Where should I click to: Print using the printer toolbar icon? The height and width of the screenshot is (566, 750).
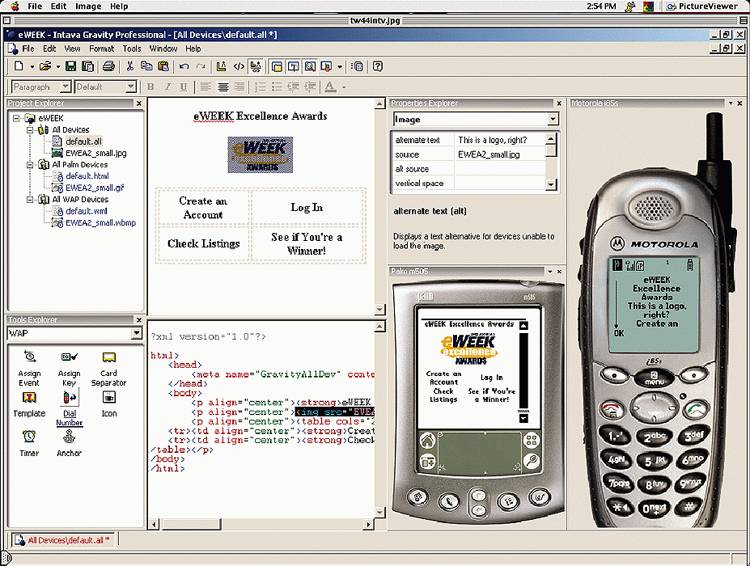click(109, 66)
